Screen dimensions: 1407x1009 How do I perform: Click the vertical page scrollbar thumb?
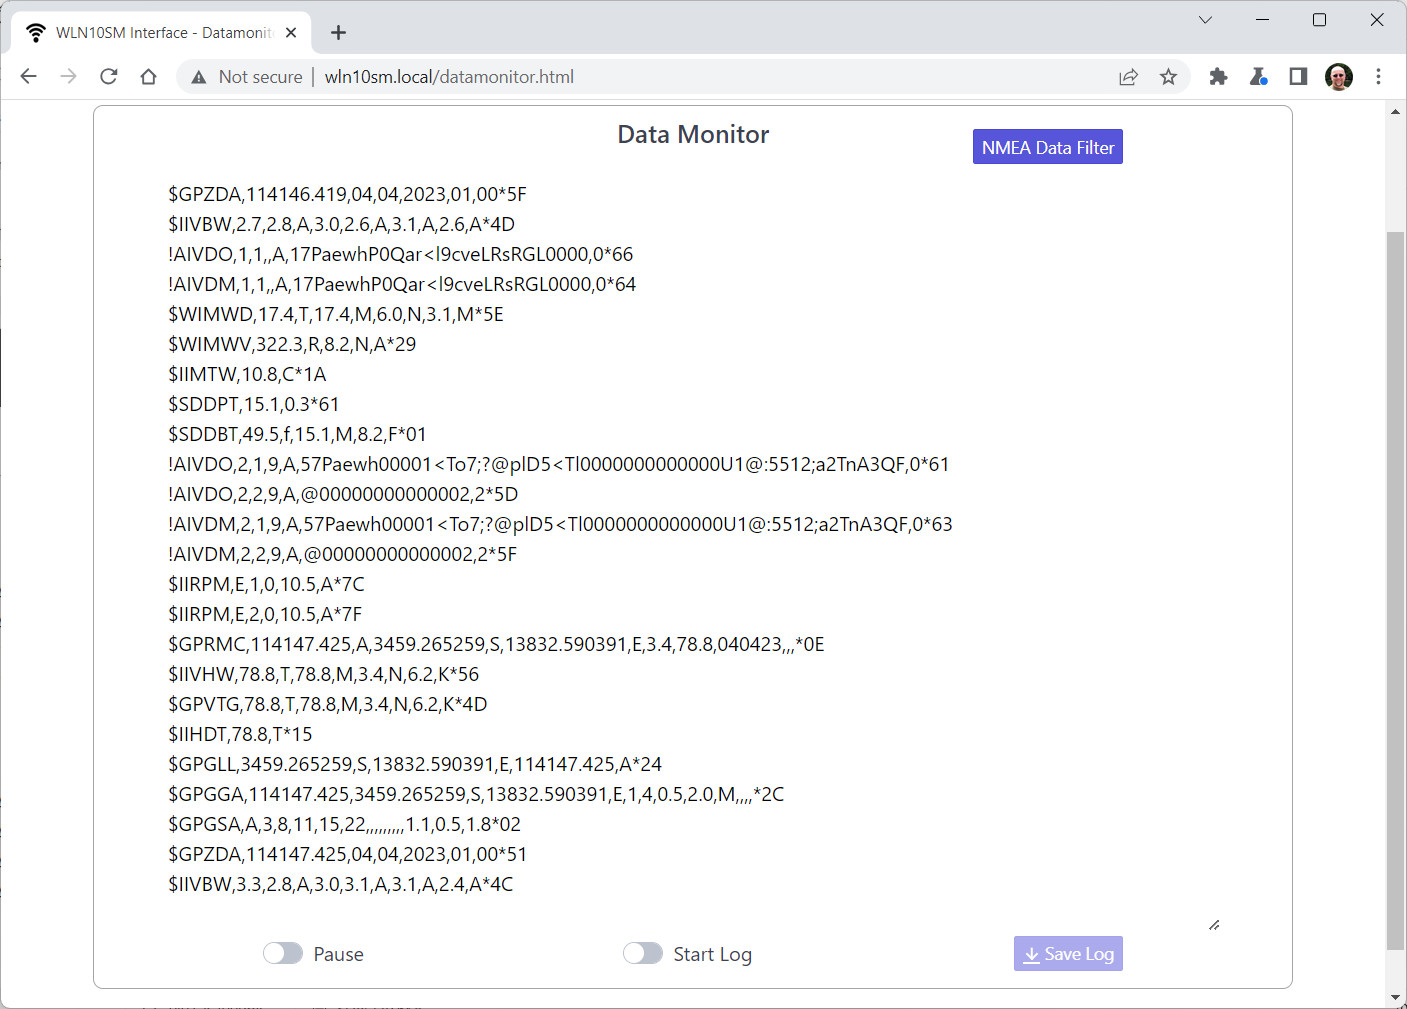[1395, 590]
